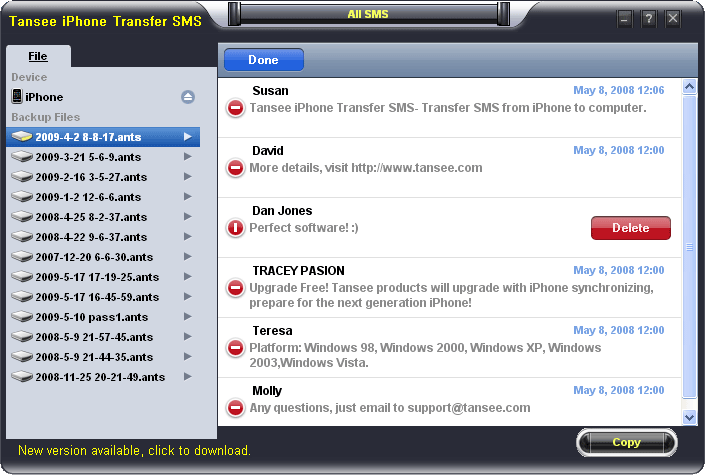Click the message list scrollbar thumb
705x475 pixels.
[689, 246]
